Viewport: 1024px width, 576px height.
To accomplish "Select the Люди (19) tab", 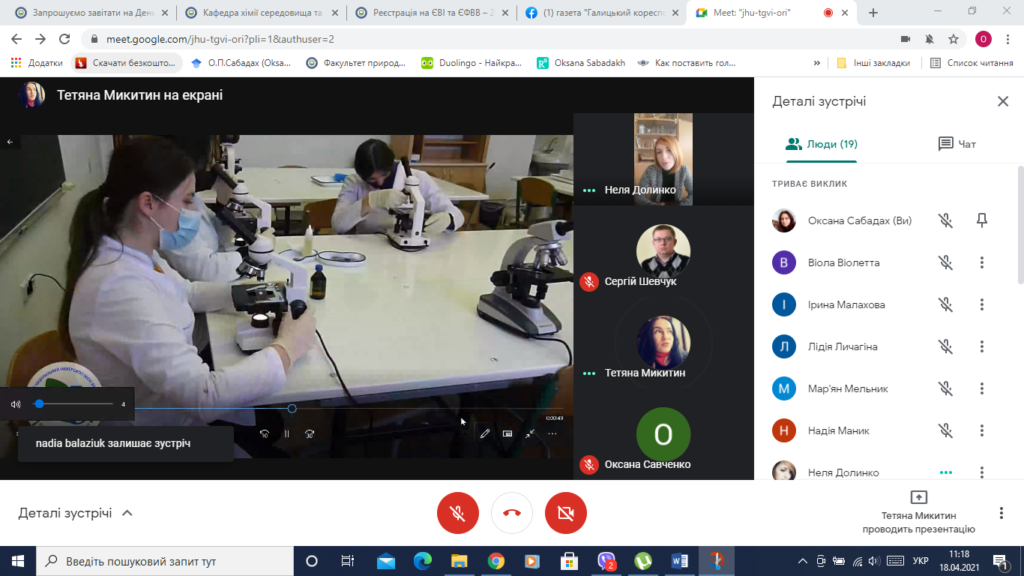I will (821, 144).
